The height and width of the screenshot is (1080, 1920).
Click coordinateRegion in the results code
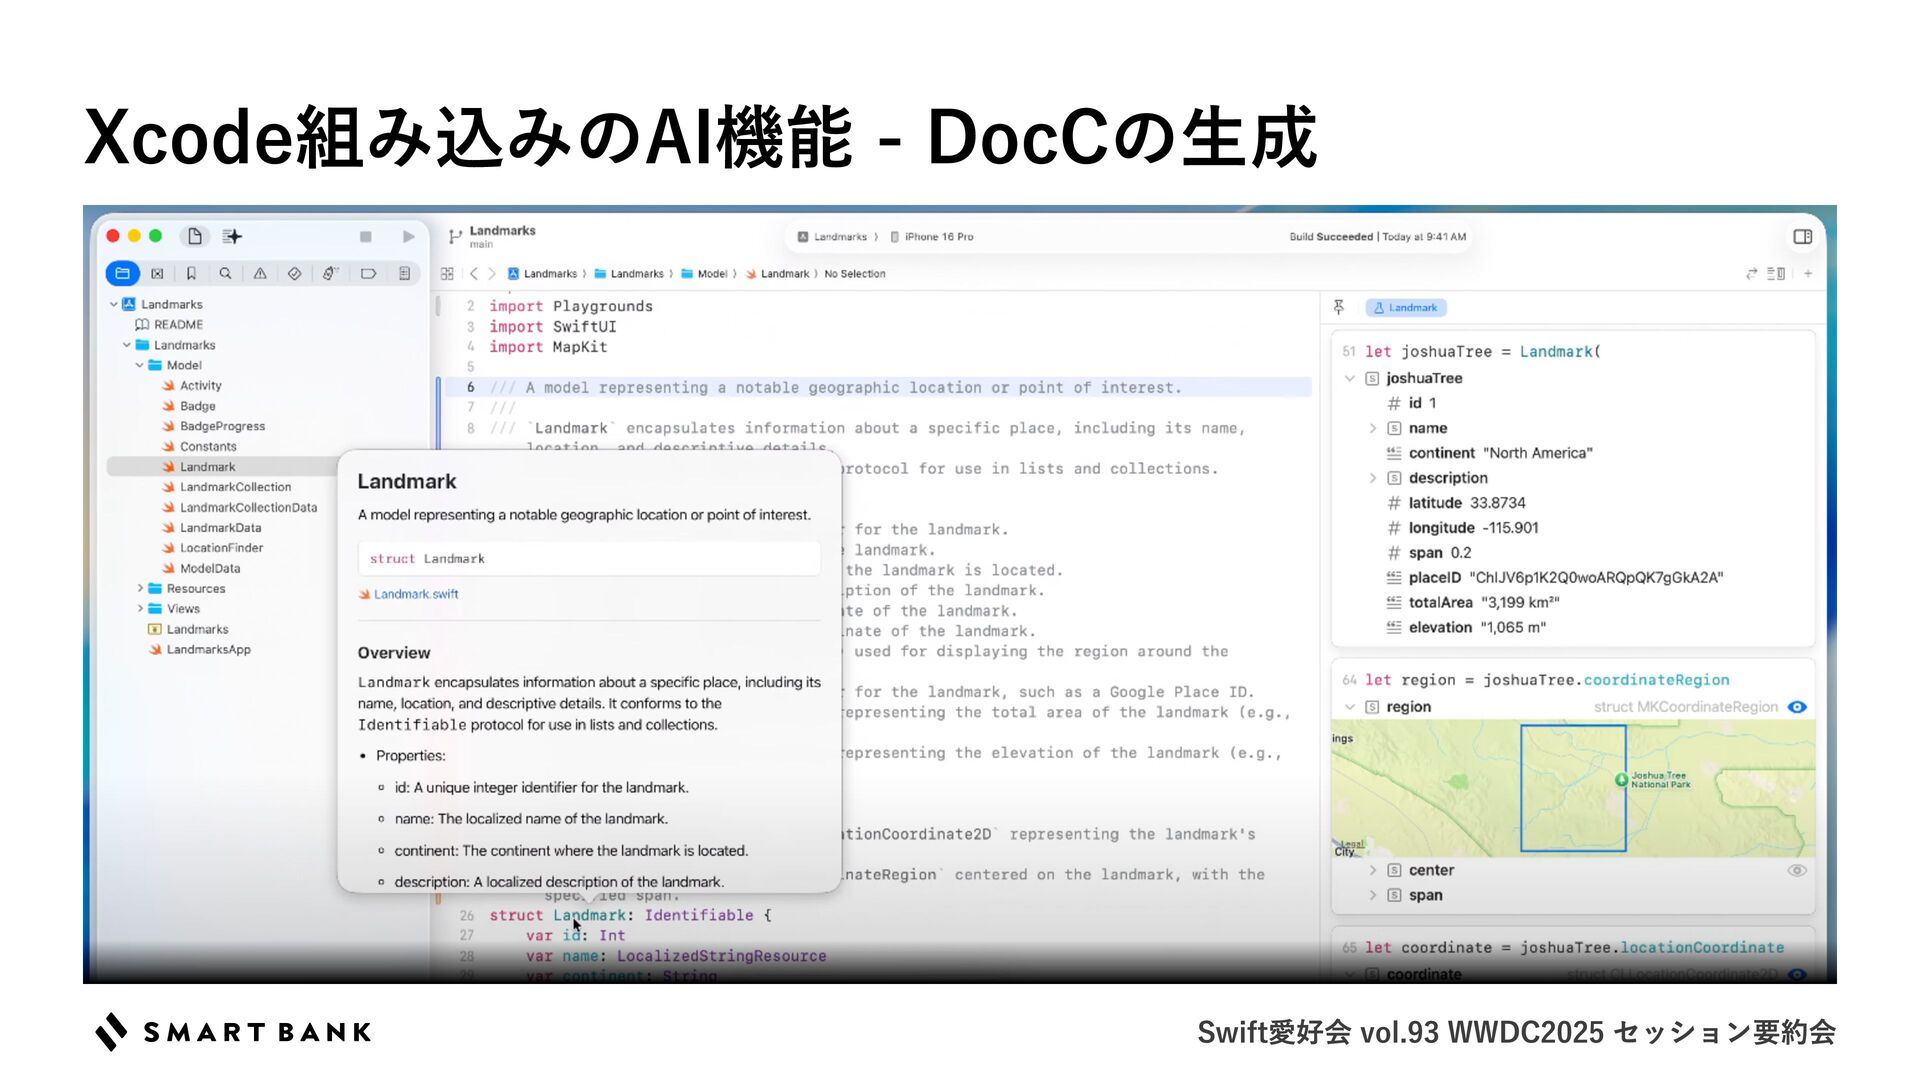coord(1656,680)
